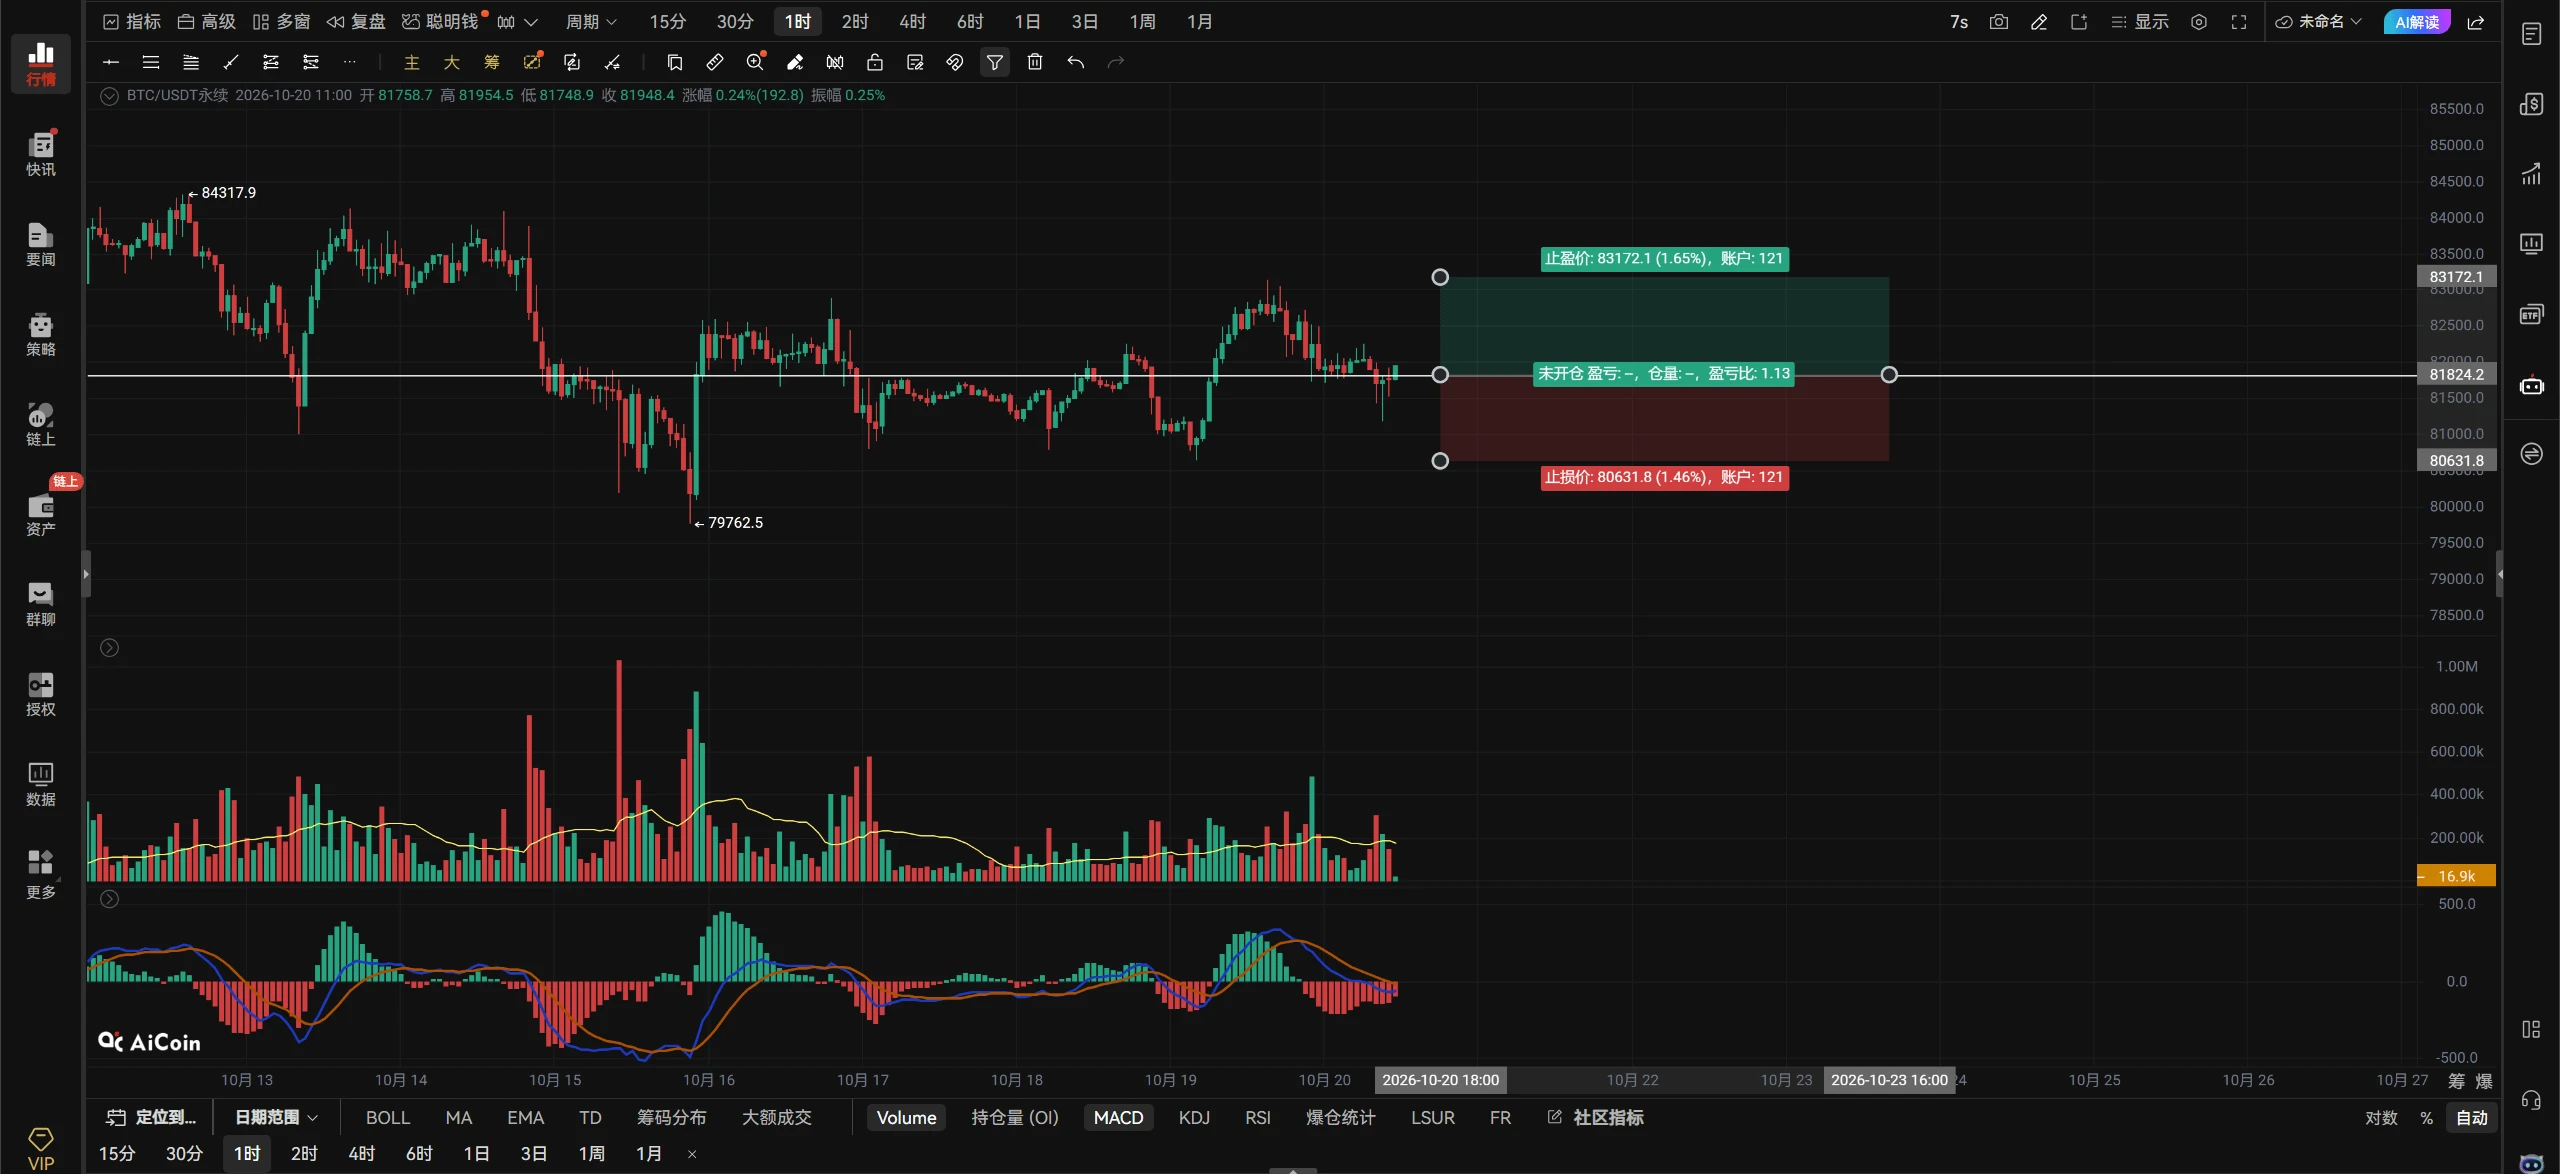
Task: Click the share arrow icon top right
Action: [2476, 22]
